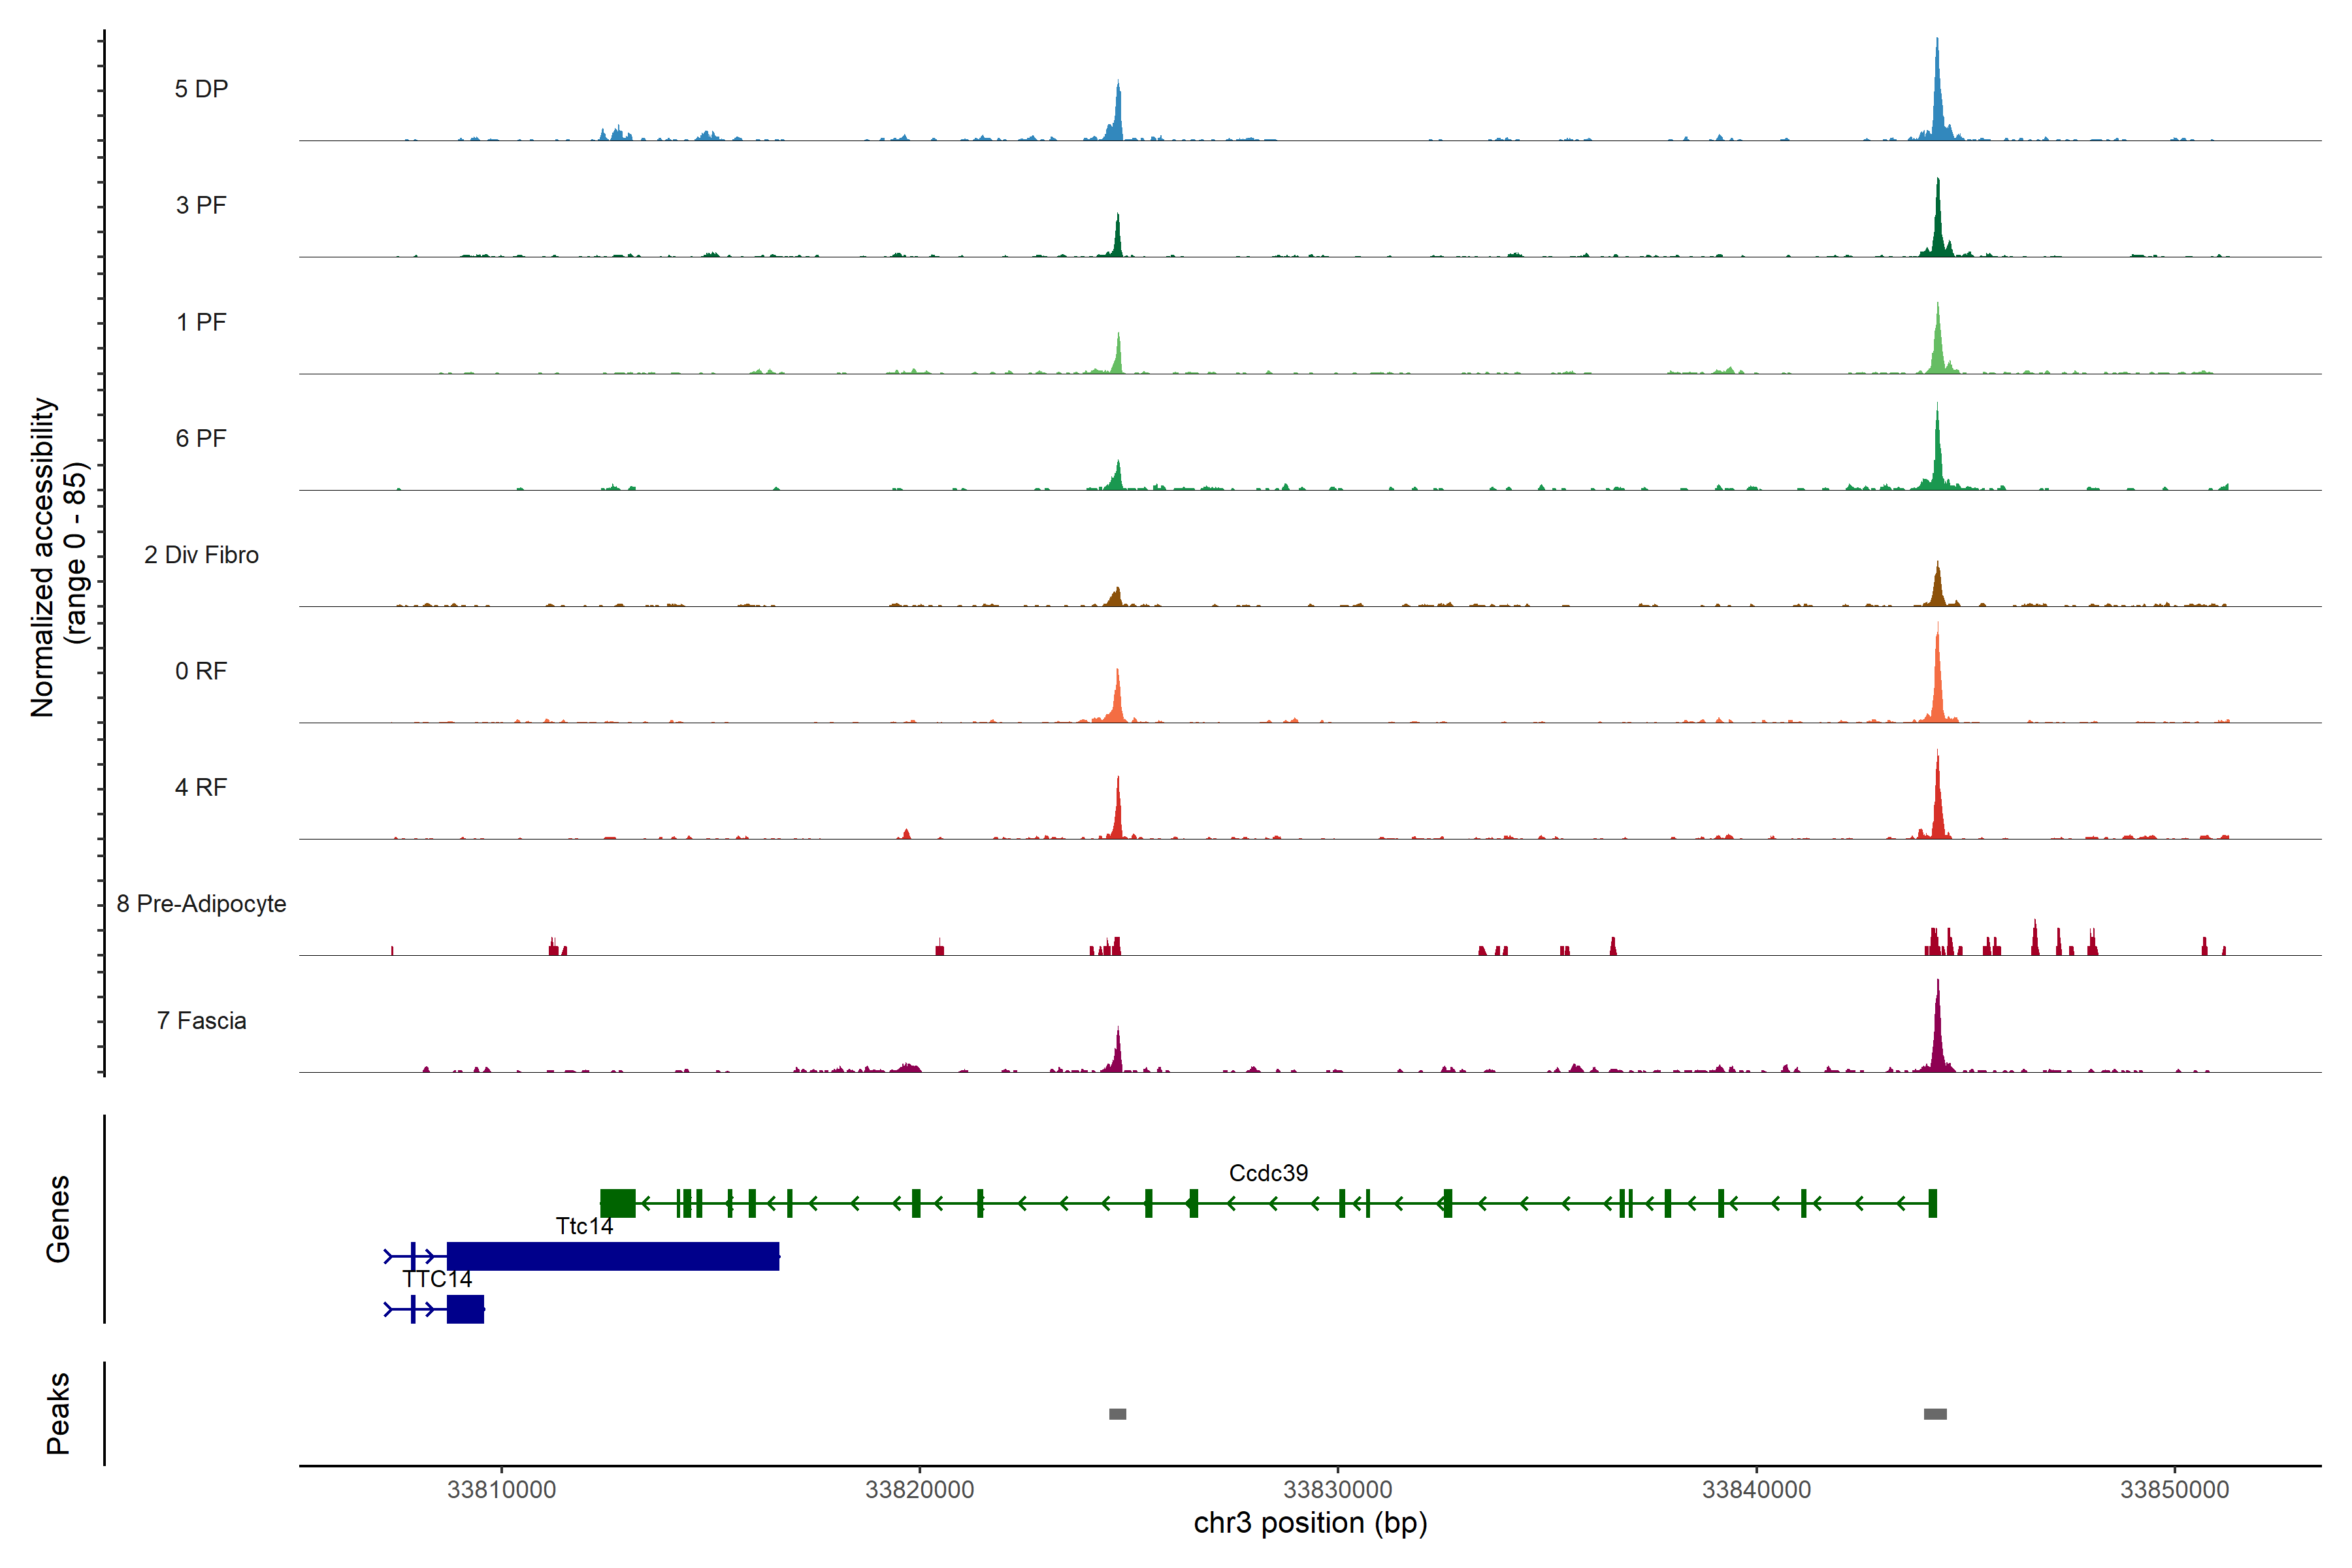
Task: Click the 2 Div Fibro track label
Action: [x=201, y=555]
